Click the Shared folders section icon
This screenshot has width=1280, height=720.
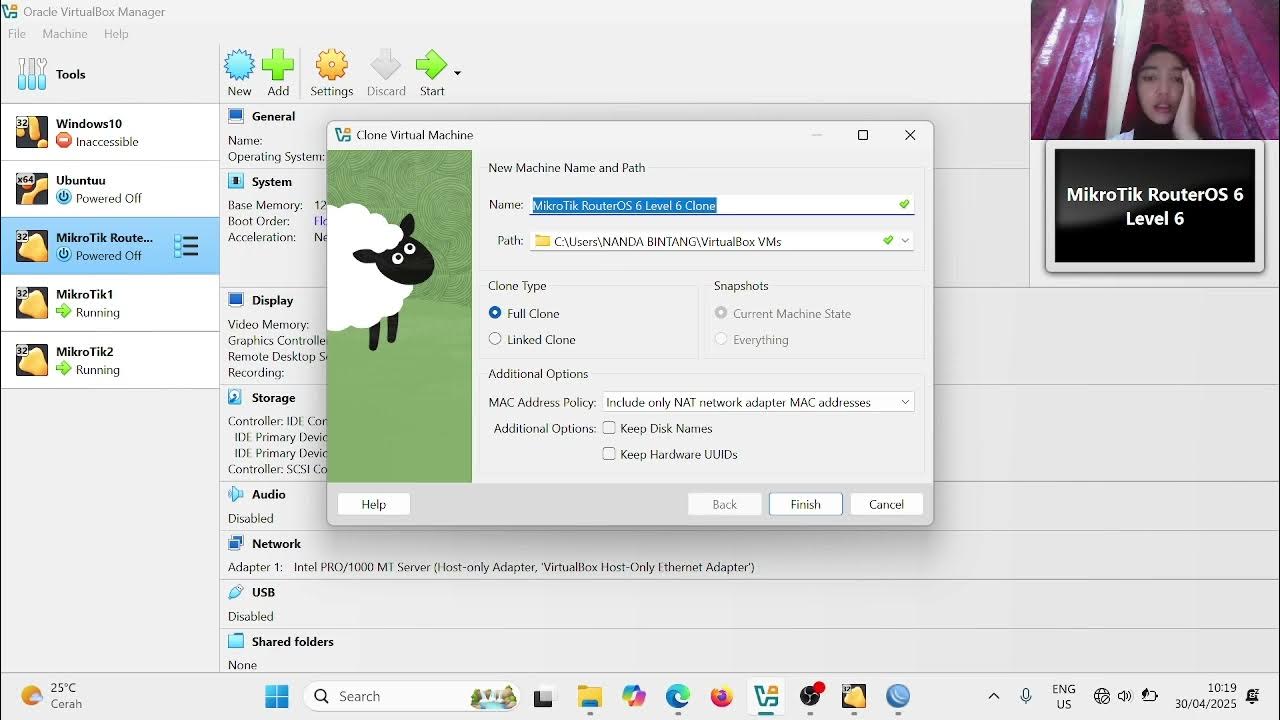tap(236, 641)
